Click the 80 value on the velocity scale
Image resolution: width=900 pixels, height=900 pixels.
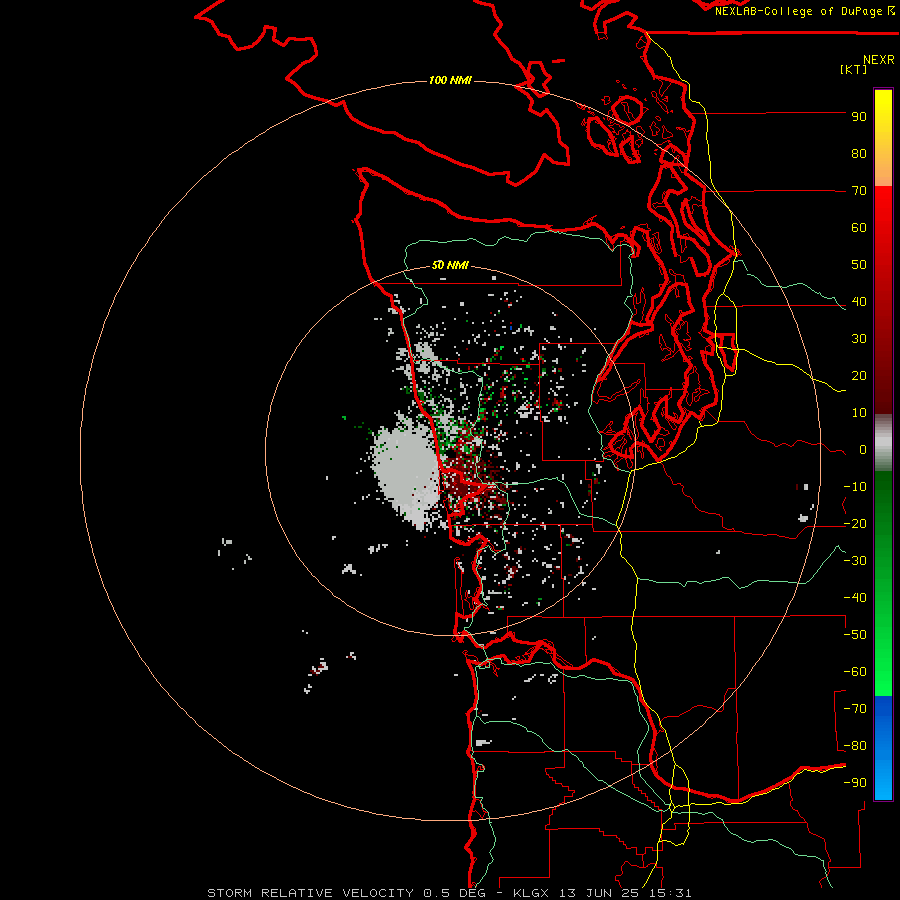click(859, 154)
